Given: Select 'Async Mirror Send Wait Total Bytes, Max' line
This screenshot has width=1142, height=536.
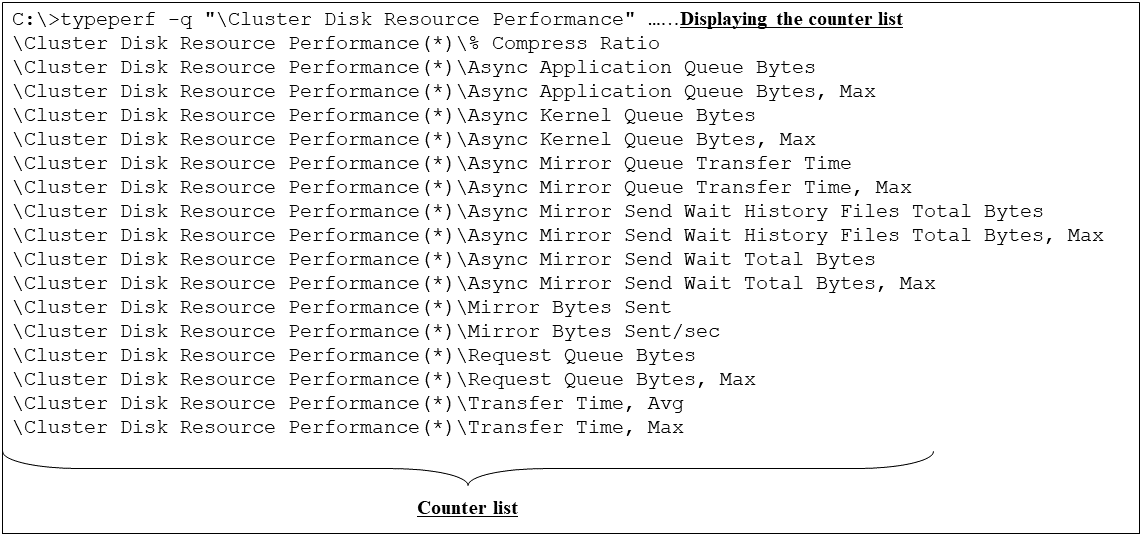Looking at the screenshot, I should click(x=475, y=284).
